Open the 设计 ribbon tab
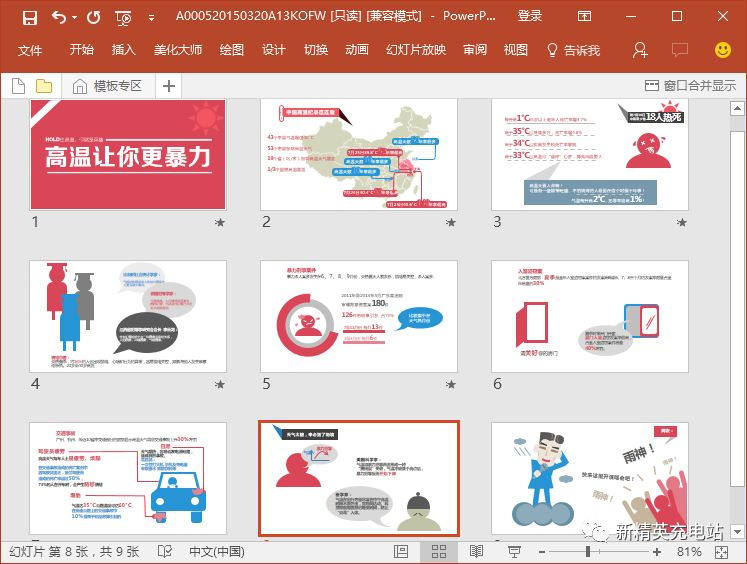Image resolution: width=747 pixels, height=564 pixels. pyautogui.click(x=274, y=50)
